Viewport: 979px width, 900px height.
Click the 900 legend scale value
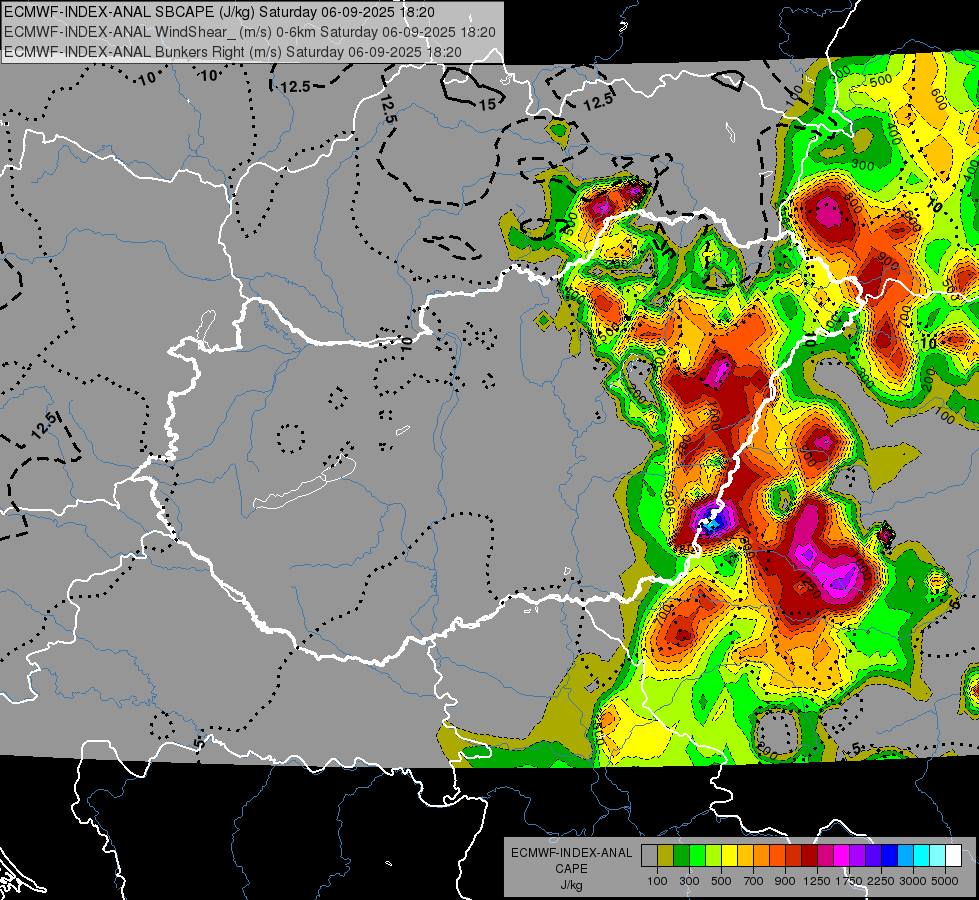(x=785, y=881)
